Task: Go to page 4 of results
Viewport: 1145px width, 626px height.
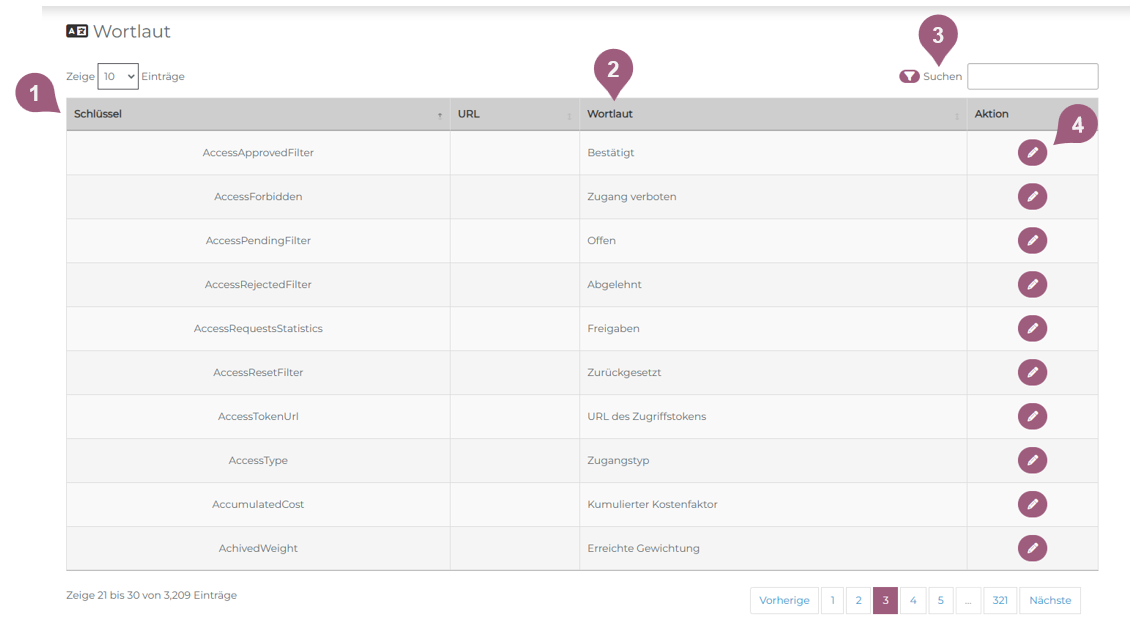Action: (912, 601)
